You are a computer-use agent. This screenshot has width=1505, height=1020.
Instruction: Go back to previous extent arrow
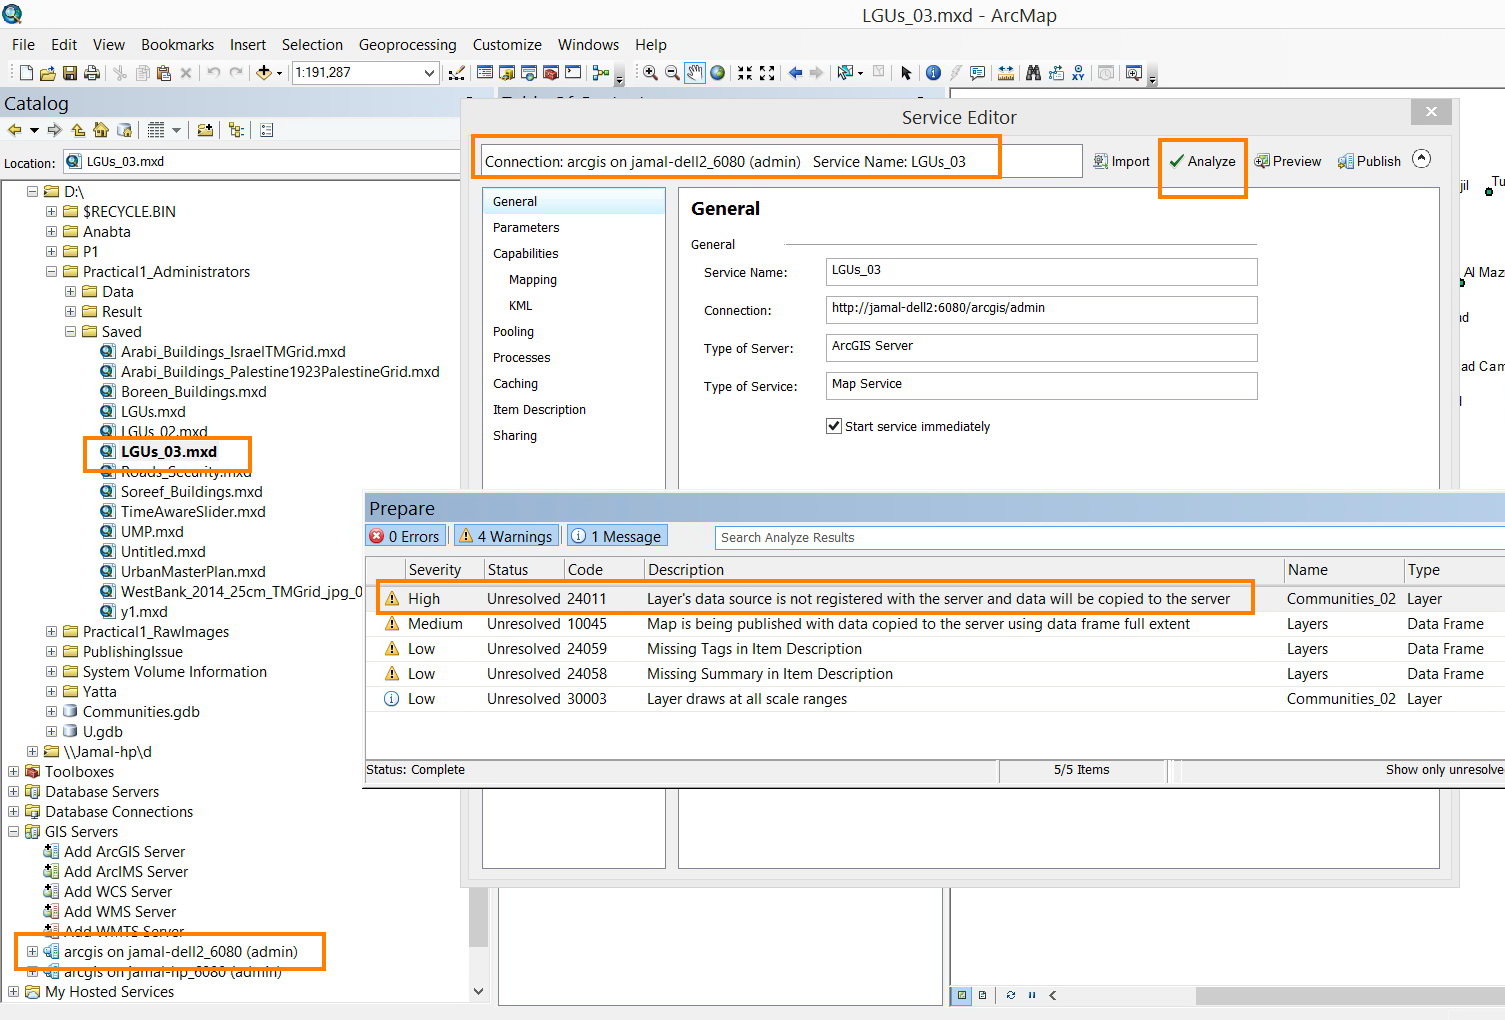(x=796, y=72)
